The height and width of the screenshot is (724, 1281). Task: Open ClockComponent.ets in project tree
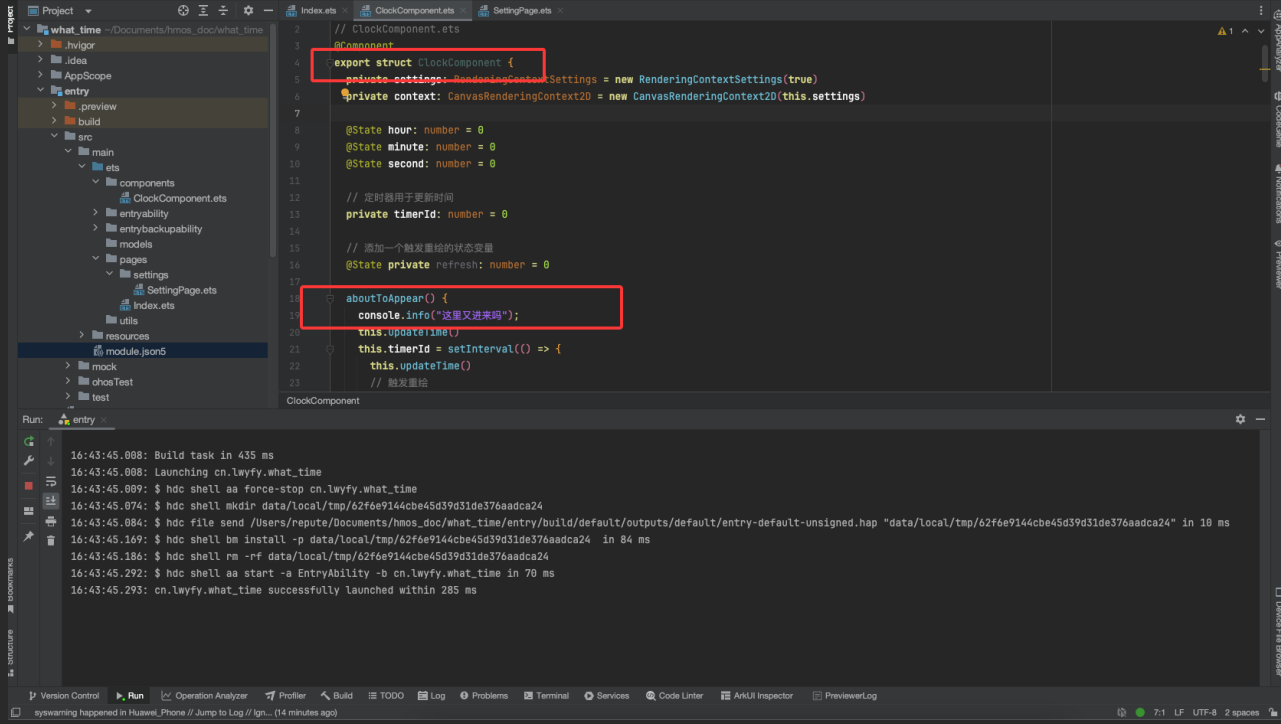172,198
